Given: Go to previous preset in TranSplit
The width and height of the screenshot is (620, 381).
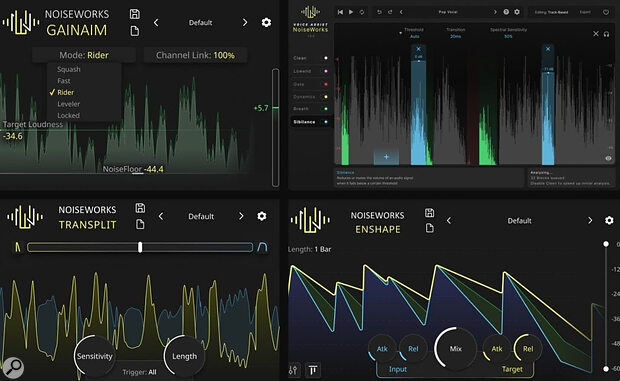Looking at the screenshot, I should coord(161,216).
